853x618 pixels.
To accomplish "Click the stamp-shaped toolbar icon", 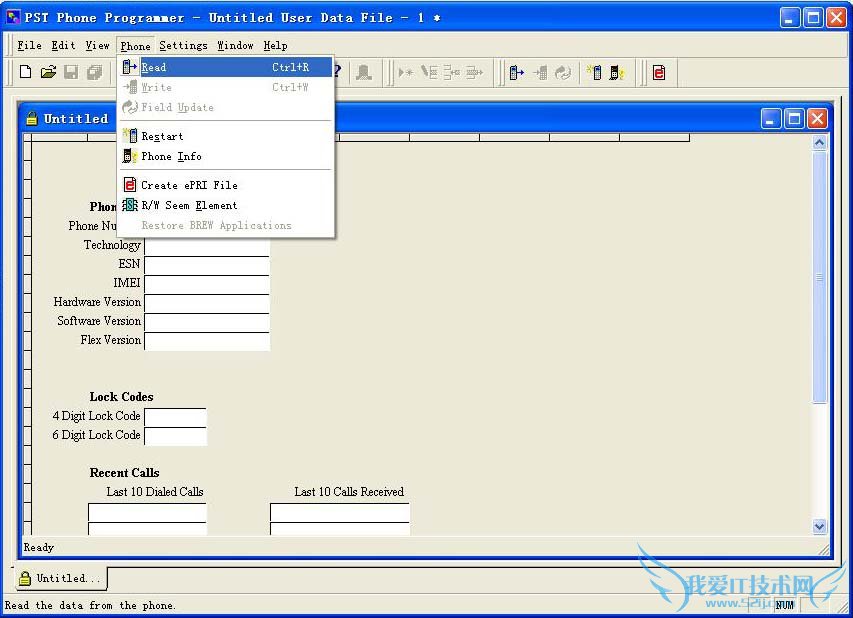I will coord(363,72).
